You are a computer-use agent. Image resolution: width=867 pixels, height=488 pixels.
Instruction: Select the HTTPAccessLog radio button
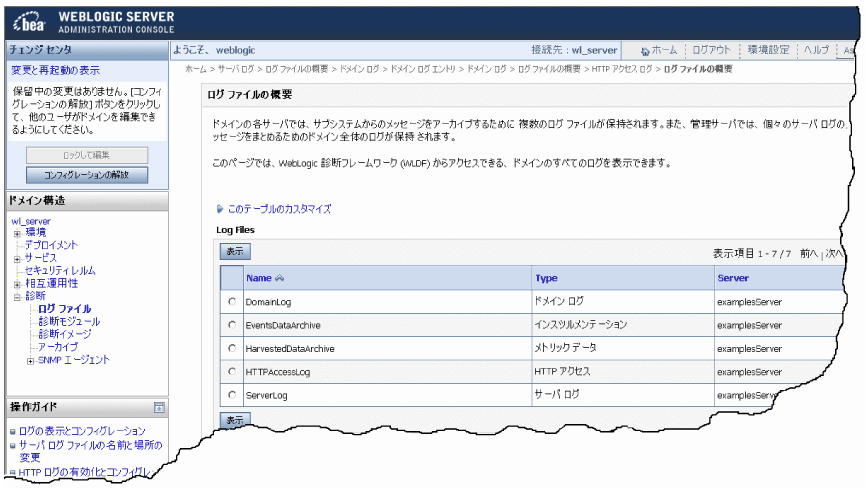(232, 371)
